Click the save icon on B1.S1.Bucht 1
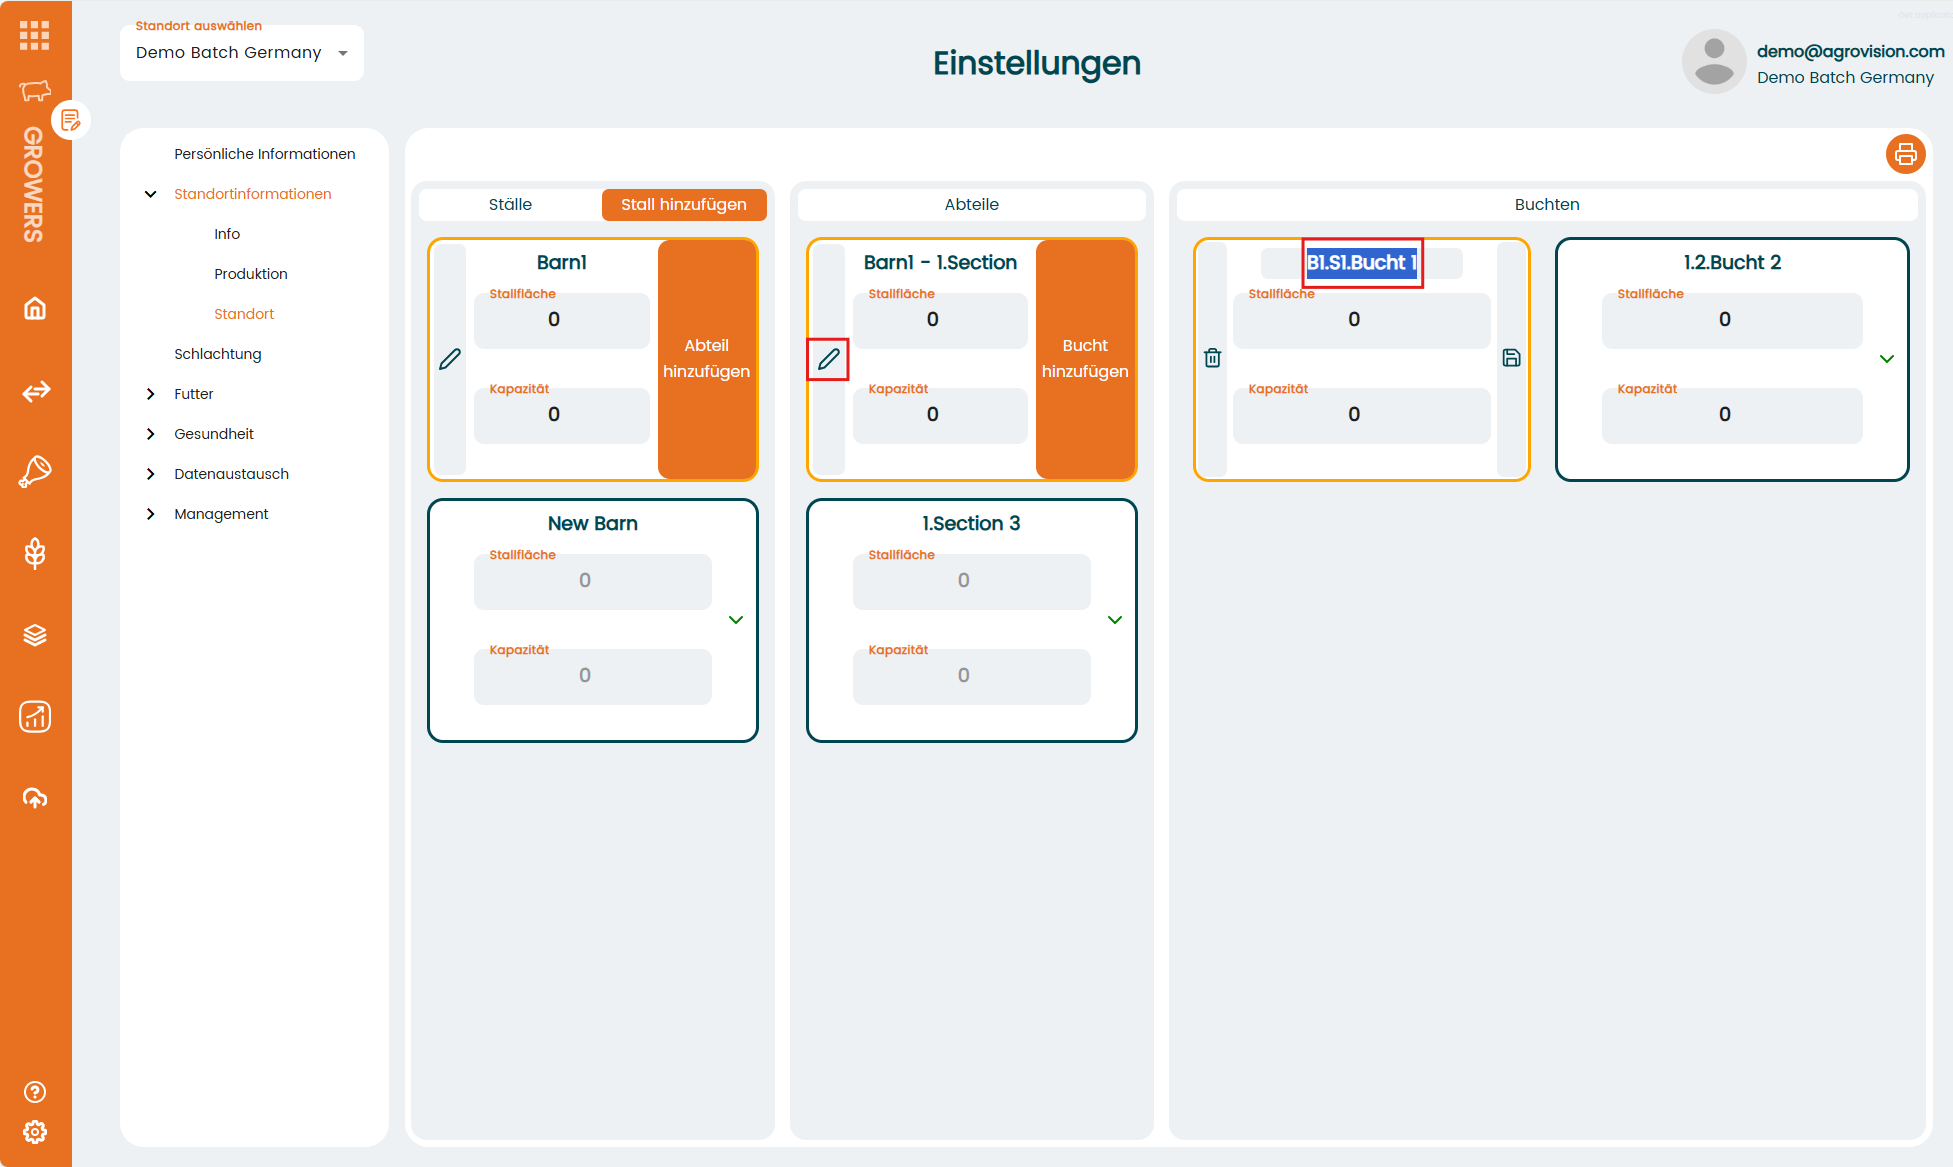This screenshot has width=1953, height=1167. coord(1511,358)
